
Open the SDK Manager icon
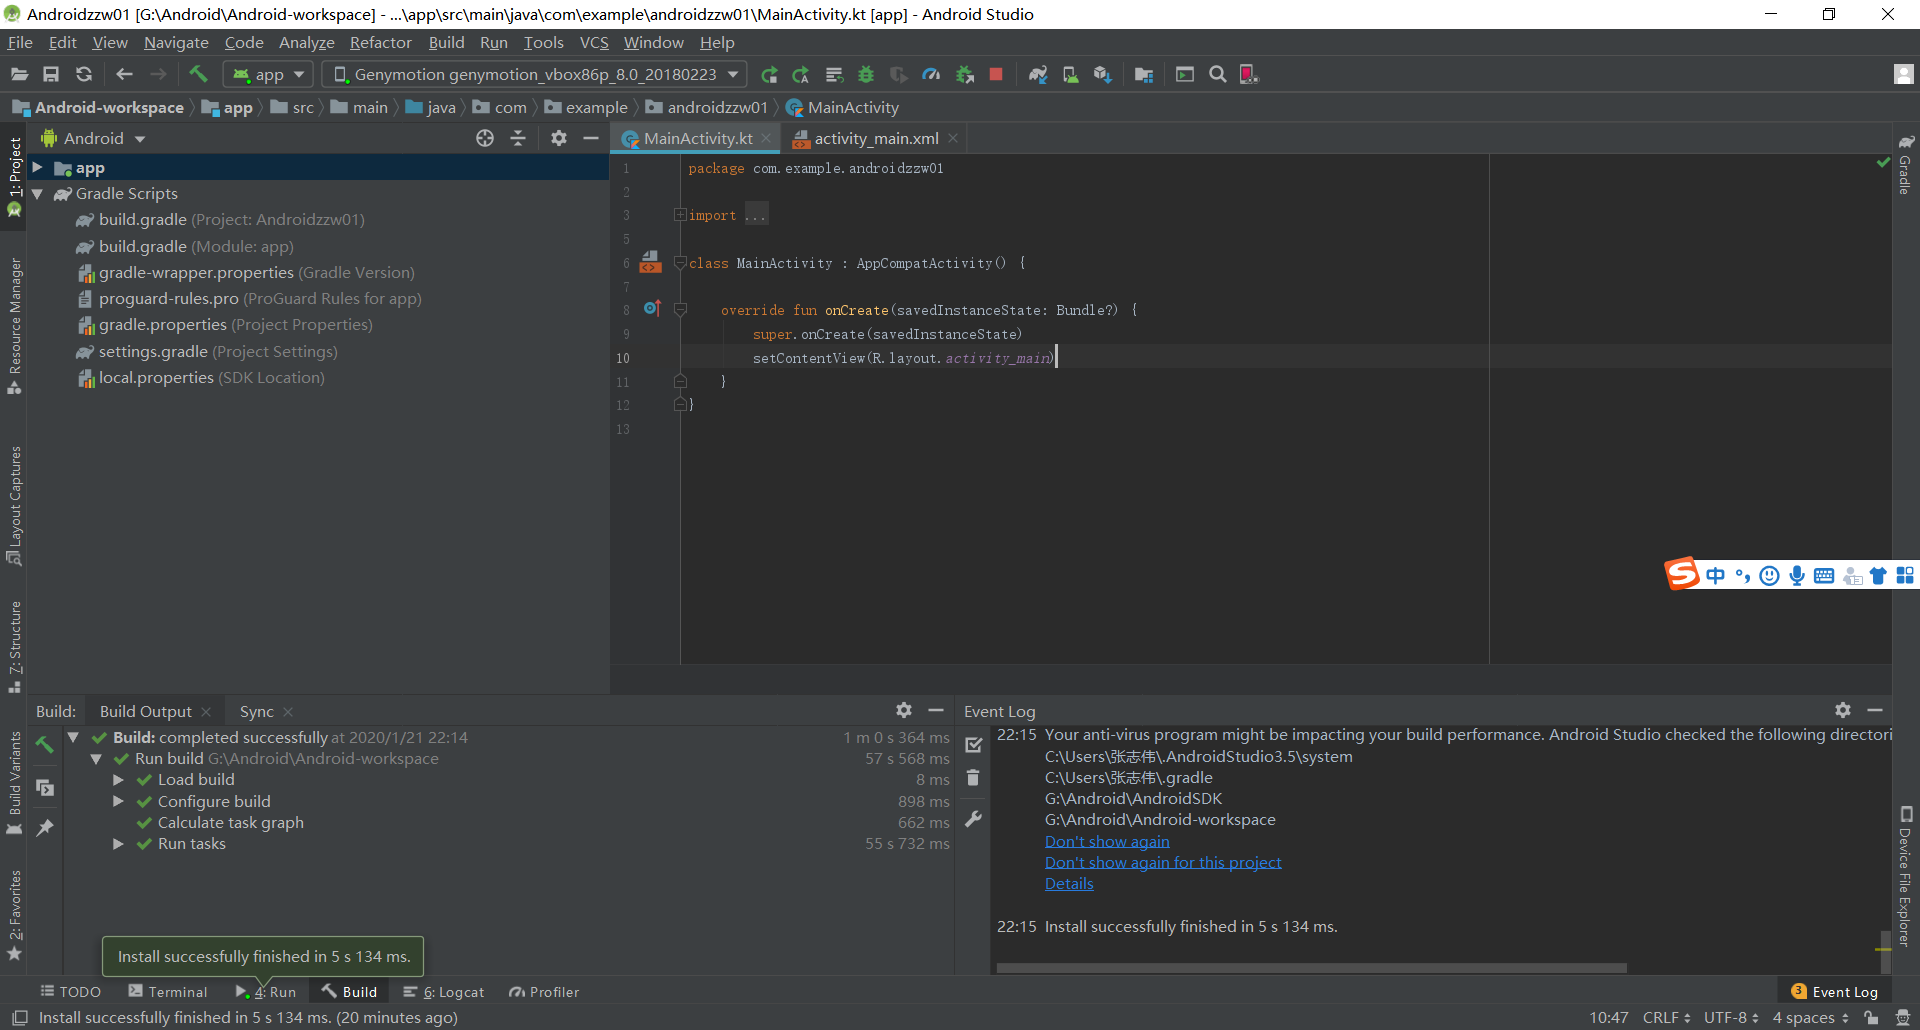pyautogui.click(x=1102, y=74)
